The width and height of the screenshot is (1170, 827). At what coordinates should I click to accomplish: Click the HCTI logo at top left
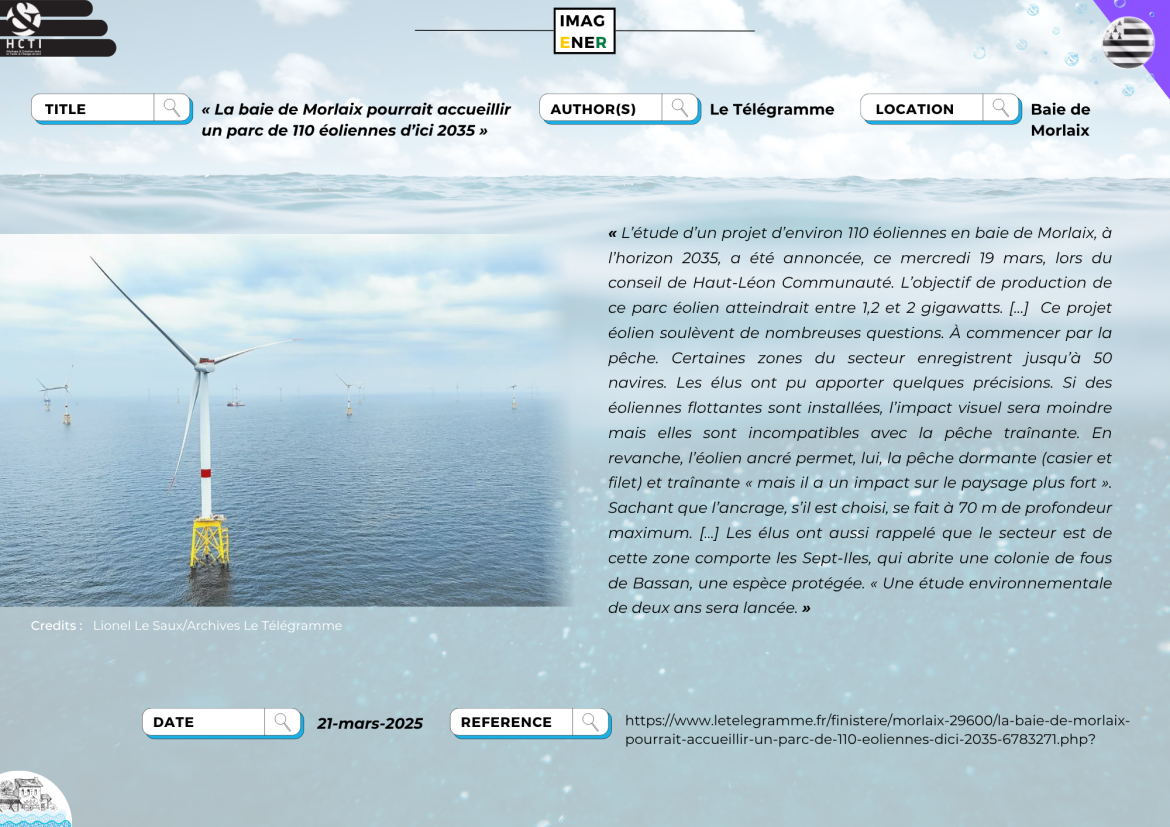[x=57, y=28]
